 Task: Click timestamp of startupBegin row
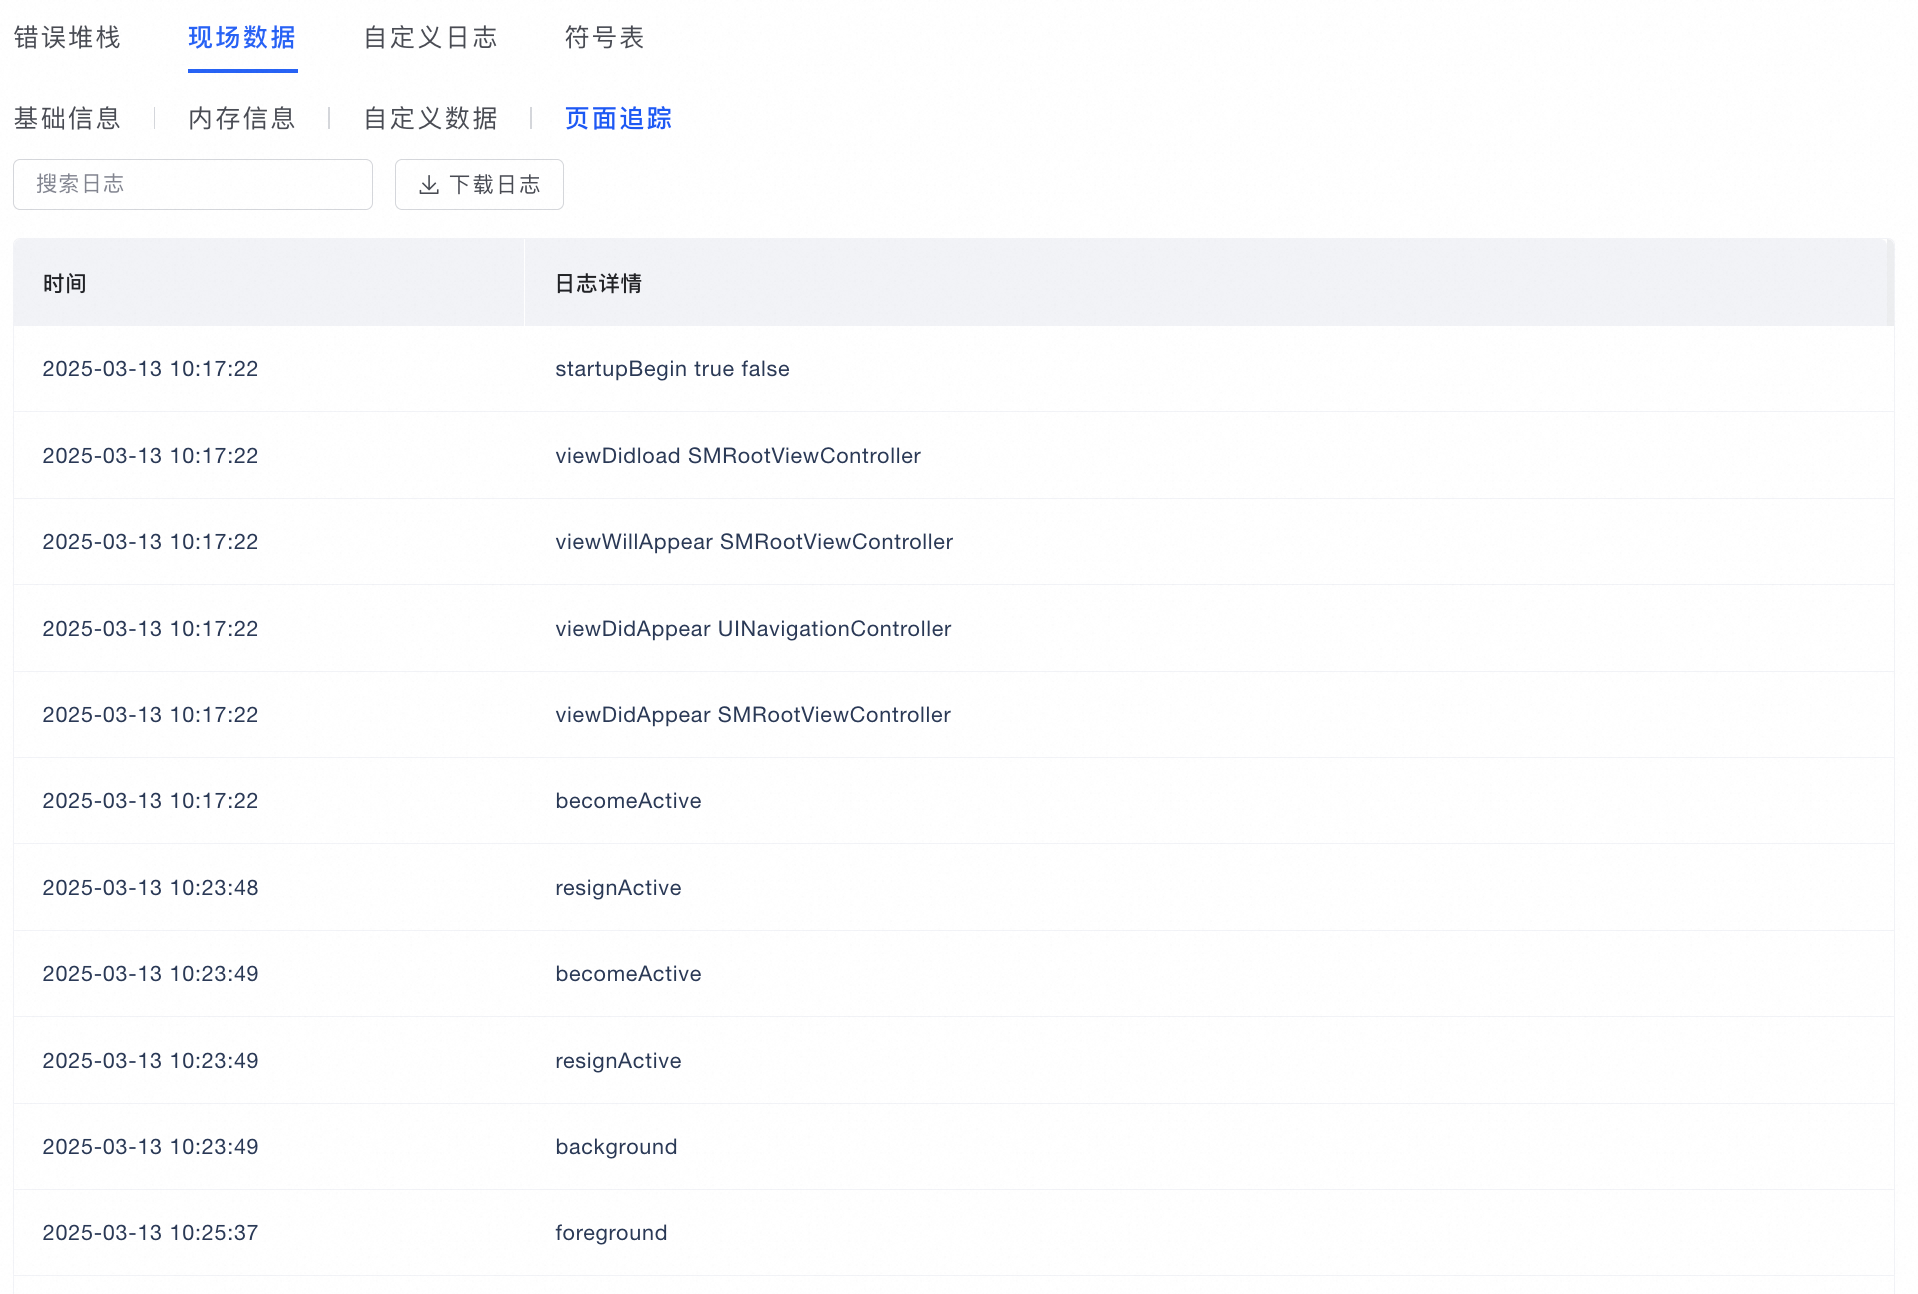150,369
